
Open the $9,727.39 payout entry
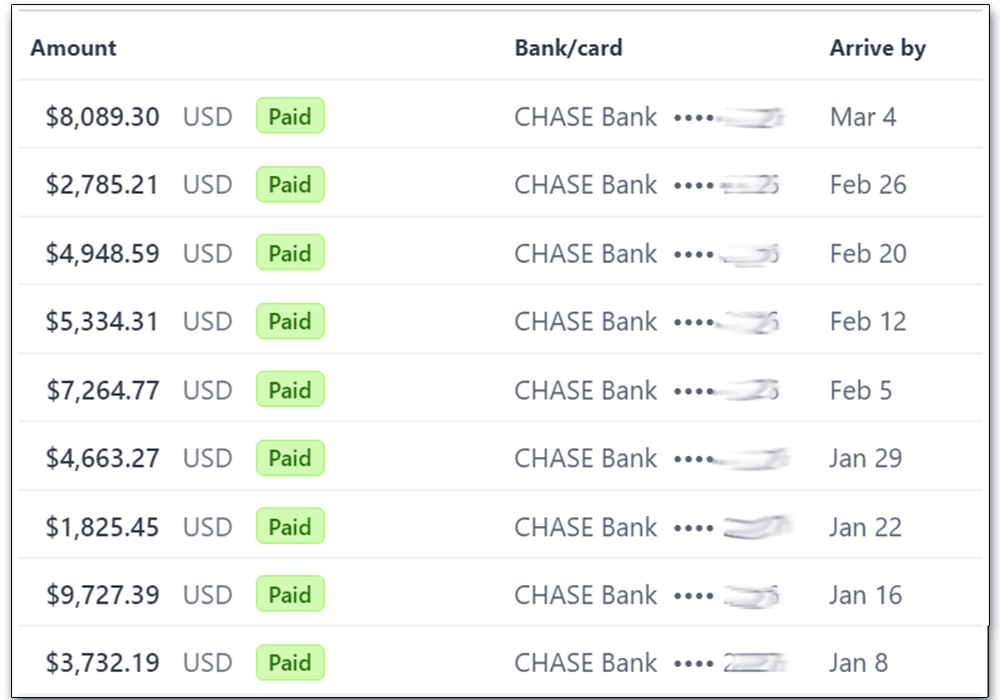pos(500,592)
